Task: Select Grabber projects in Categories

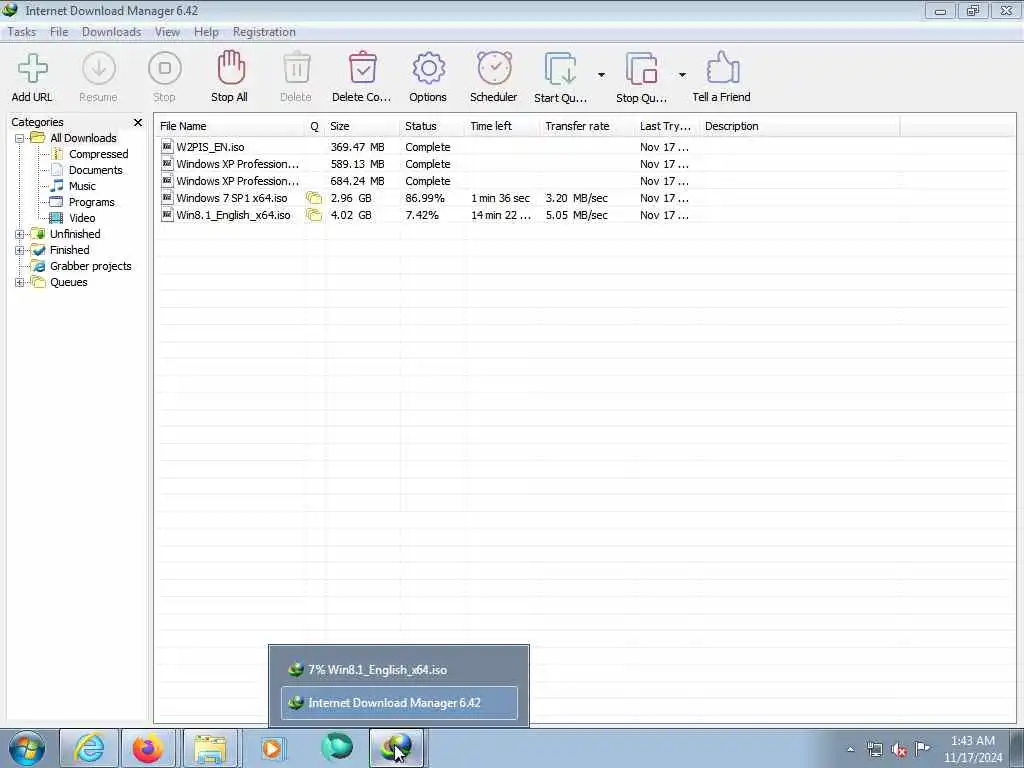Action: click(90, 266)
